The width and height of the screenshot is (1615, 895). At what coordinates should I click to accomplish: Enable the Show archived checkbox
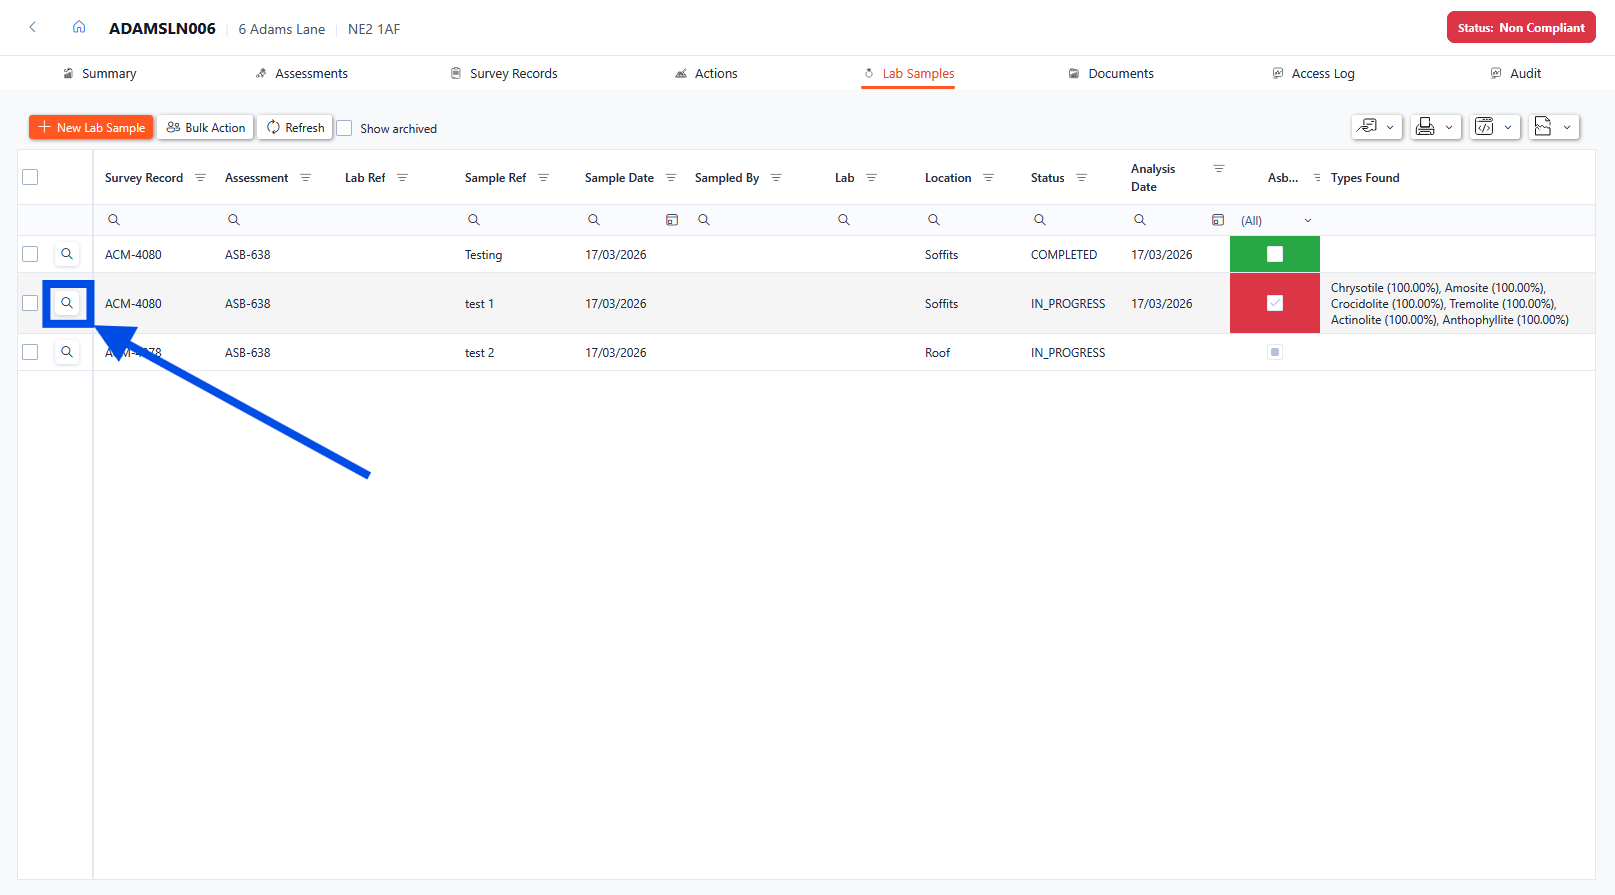click(x=345, y=128)
